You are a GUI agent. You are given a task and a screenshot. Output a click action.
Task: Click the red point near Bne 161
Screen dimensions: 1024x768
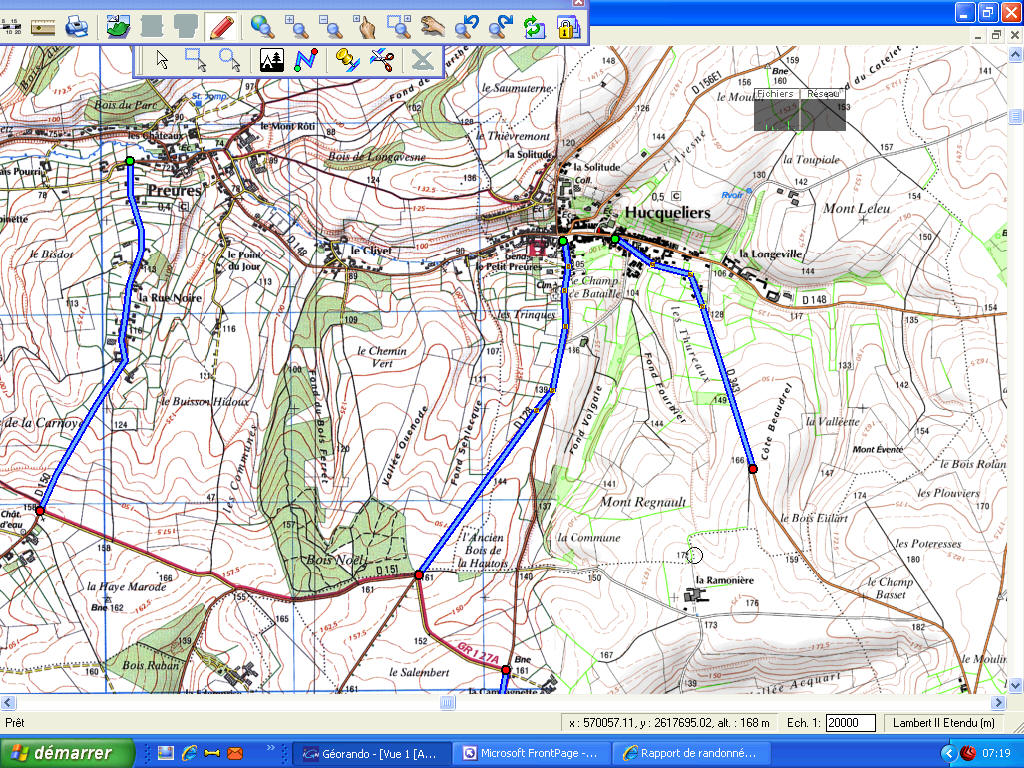[505, 670]
